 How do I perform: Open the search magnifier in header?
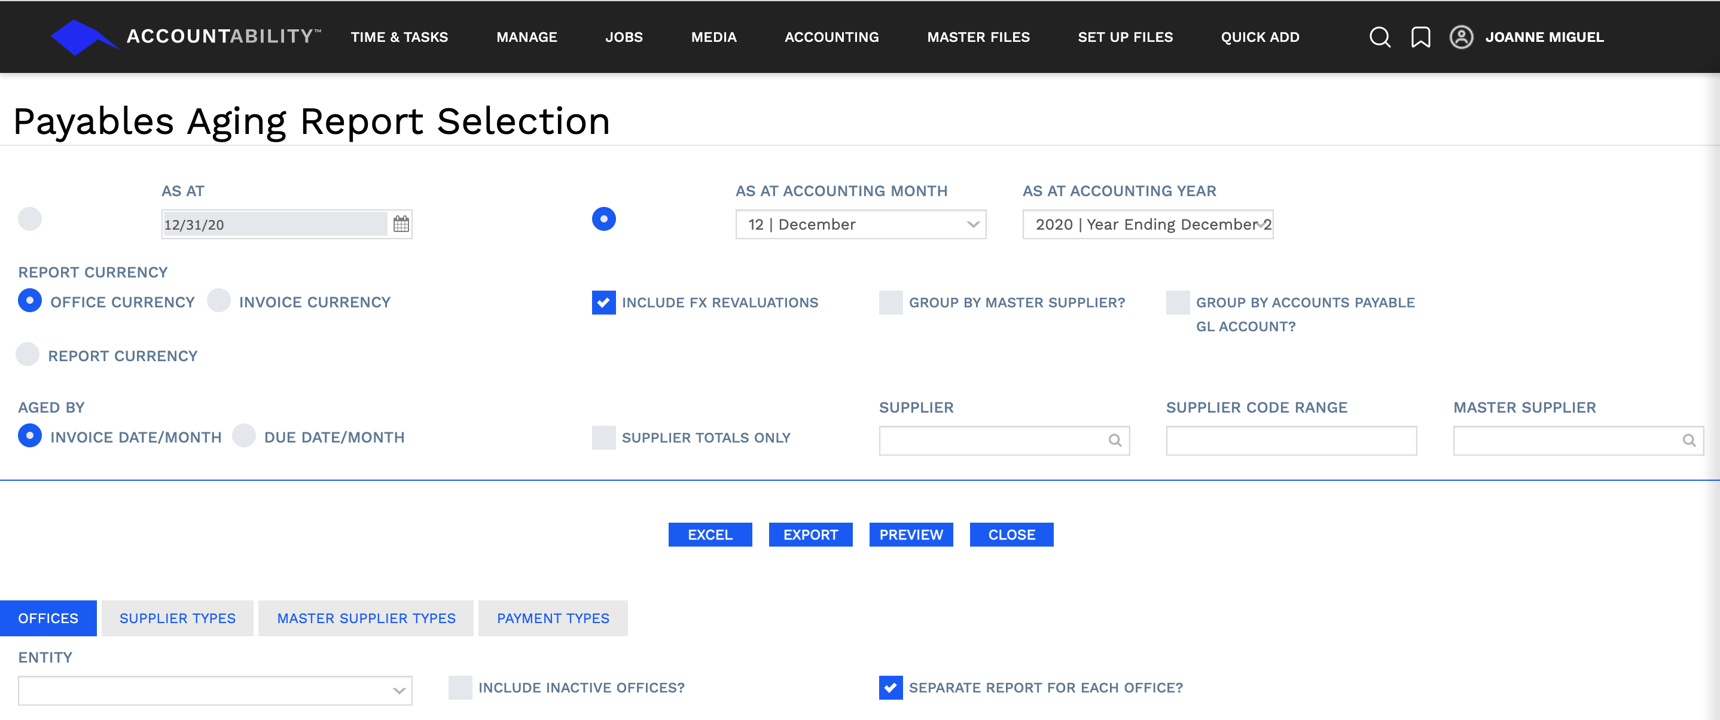click(1380, 37)
